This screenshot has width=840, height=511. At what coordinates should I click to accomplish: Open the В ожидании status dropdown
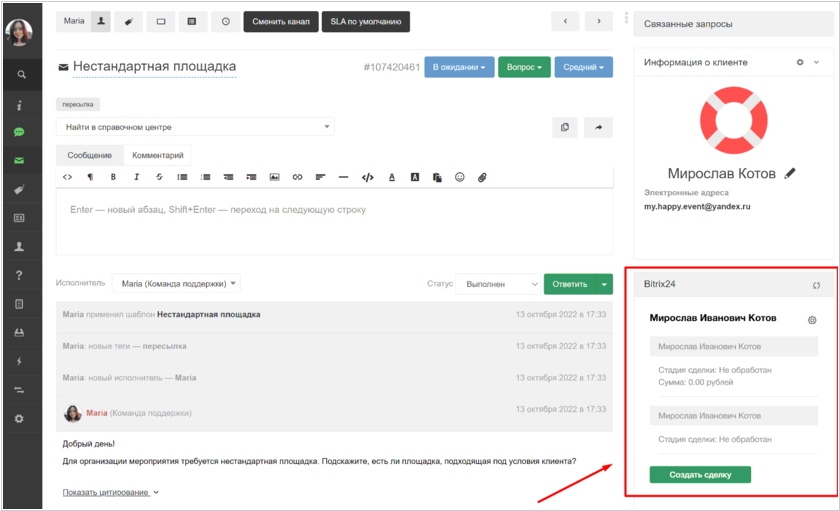(459, 67)
